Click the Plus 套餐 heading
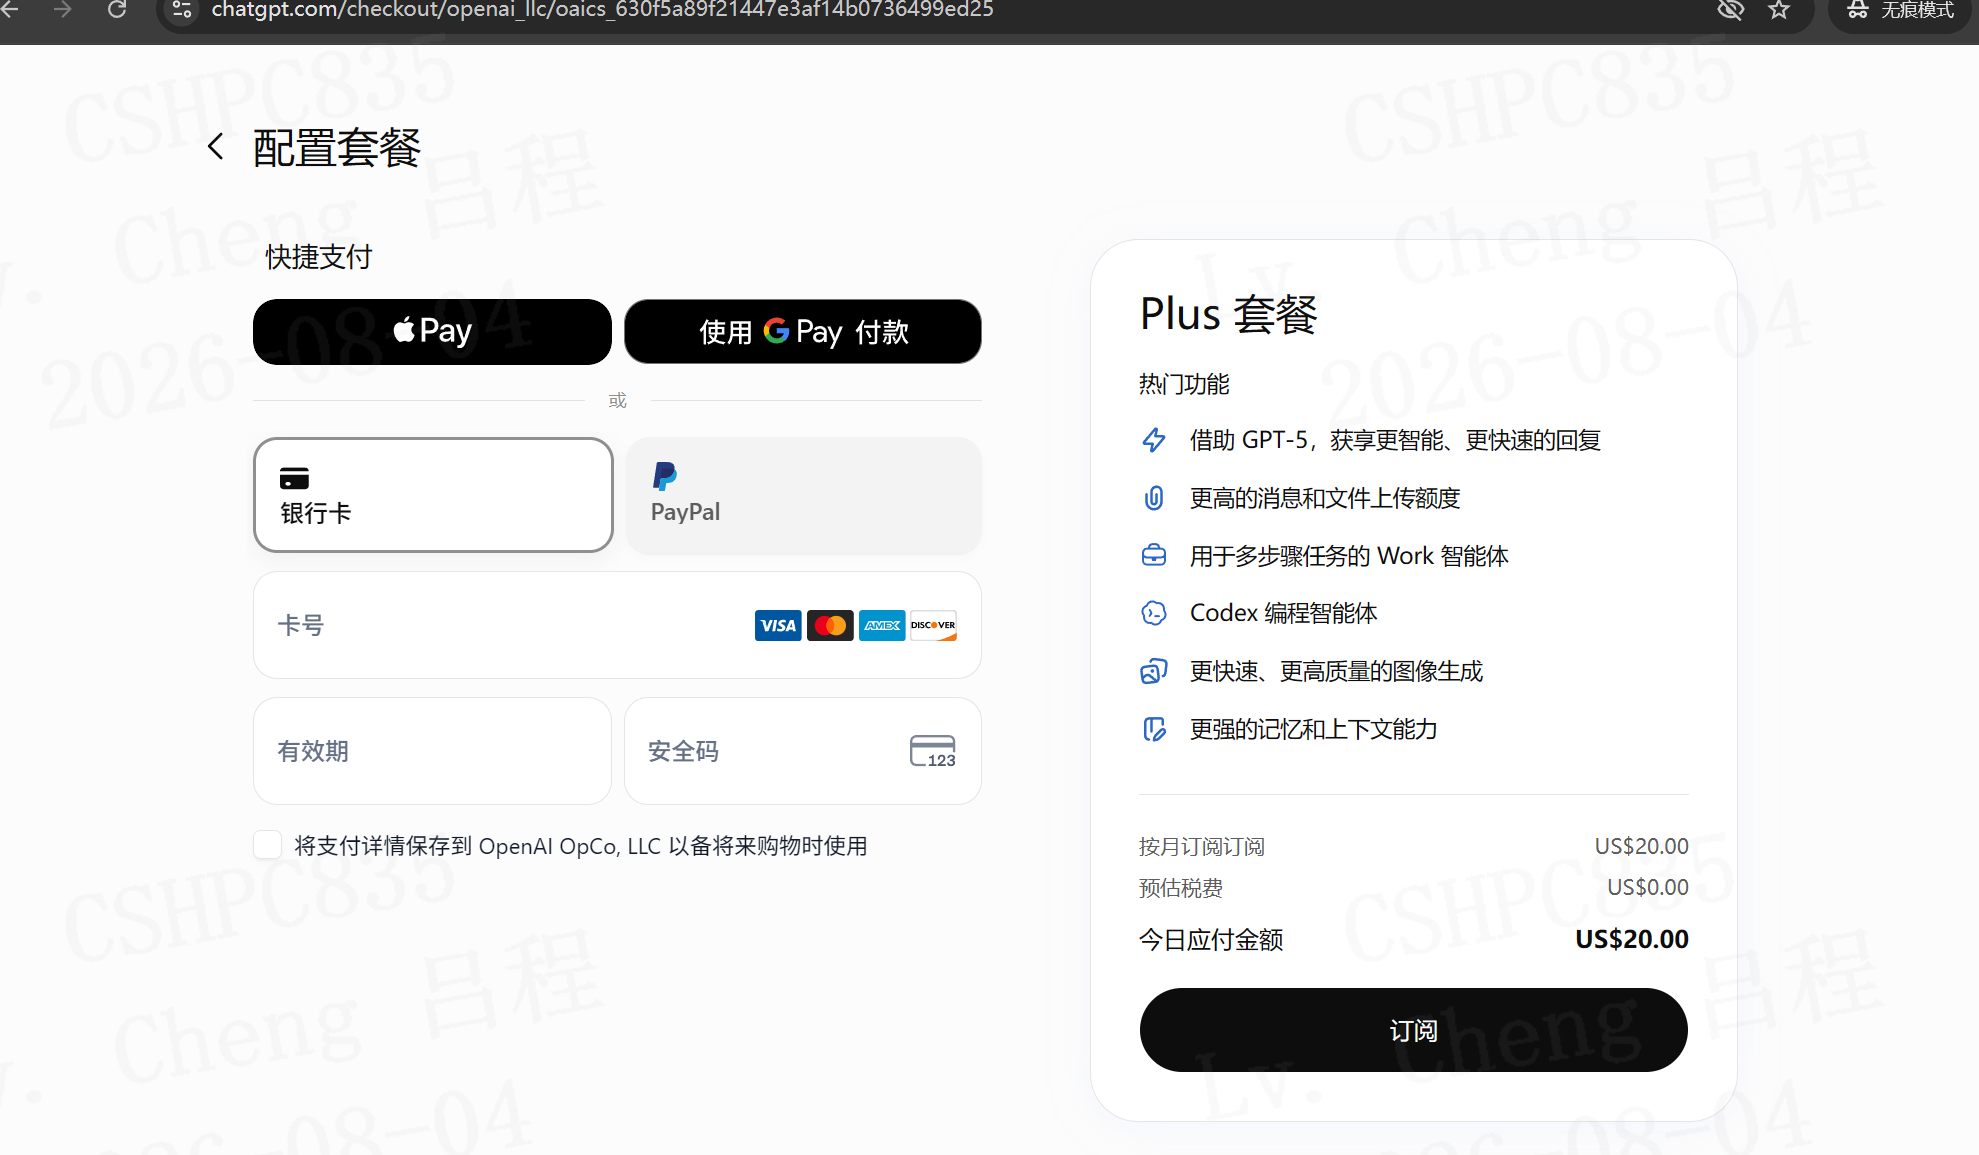This screenshot has width=1979, height=1155. pos(1229,314)
